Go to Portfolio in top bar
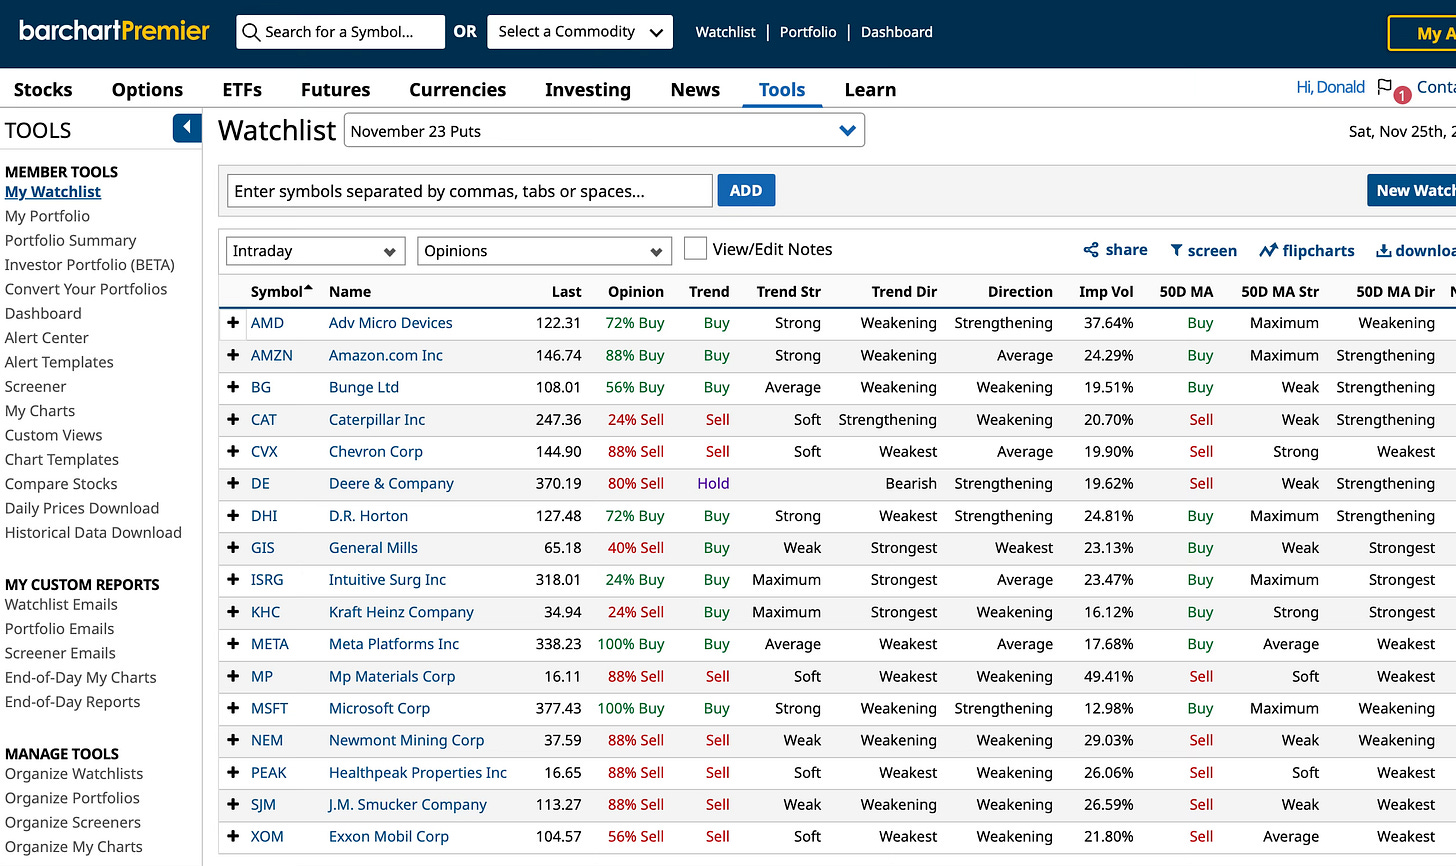The image size is (1456, 866). click(808, 32)
